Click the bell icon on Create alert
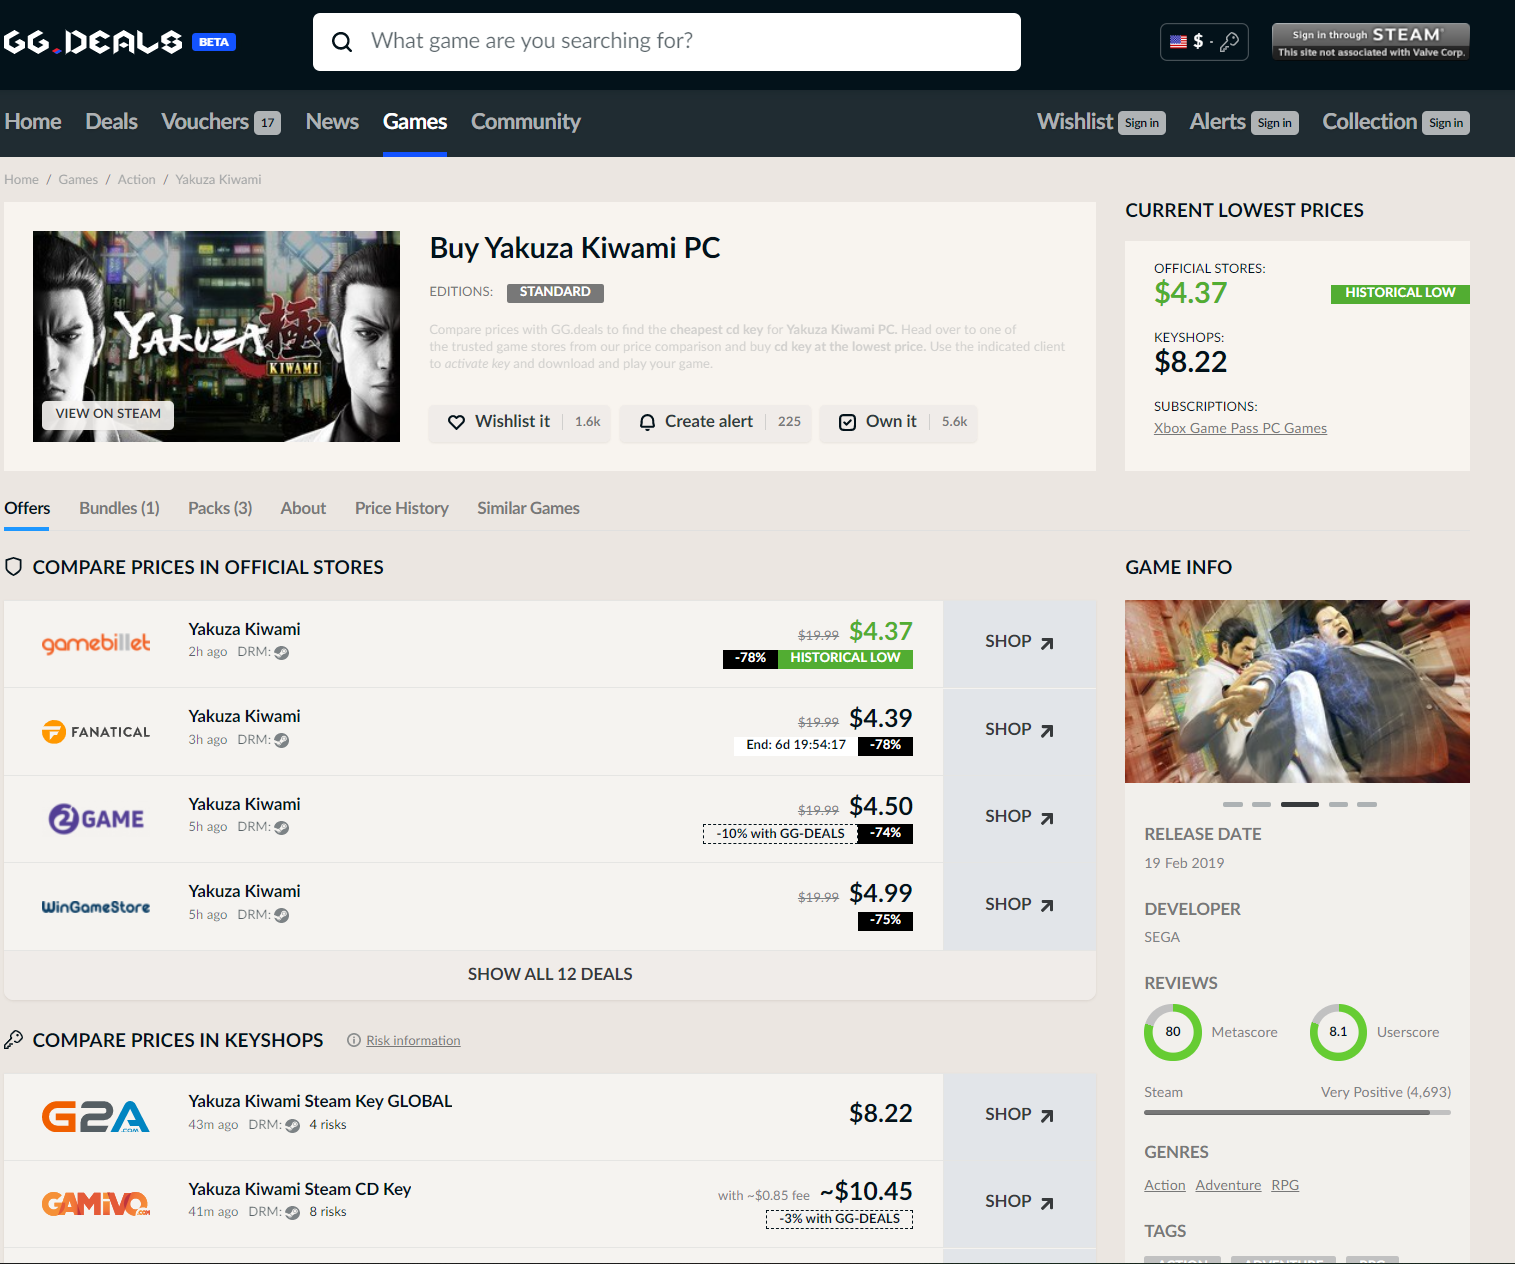The width and height of the screenshot is (1515, 1264). 647,422
